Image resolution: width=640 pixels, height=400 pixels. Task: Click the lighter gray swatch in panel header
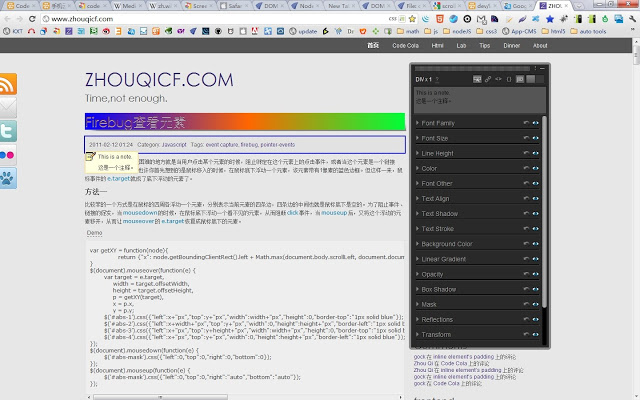pos(530,79)
